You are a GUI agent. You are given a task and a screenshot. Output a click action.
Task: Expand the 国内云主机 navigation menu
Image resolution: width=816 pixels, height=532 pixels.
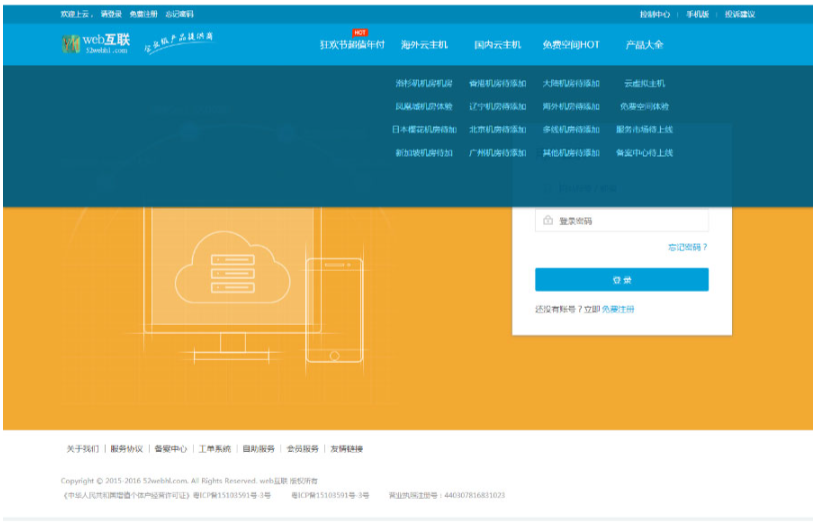pos(497,45)
